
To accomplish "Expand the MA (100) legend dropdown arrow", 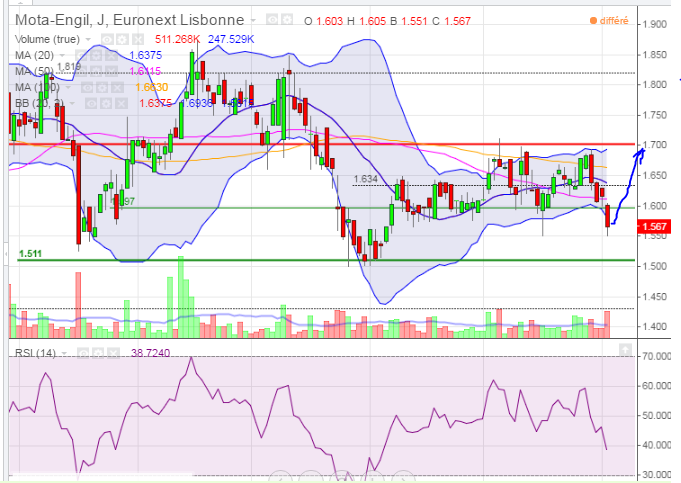I will point(68,88).
